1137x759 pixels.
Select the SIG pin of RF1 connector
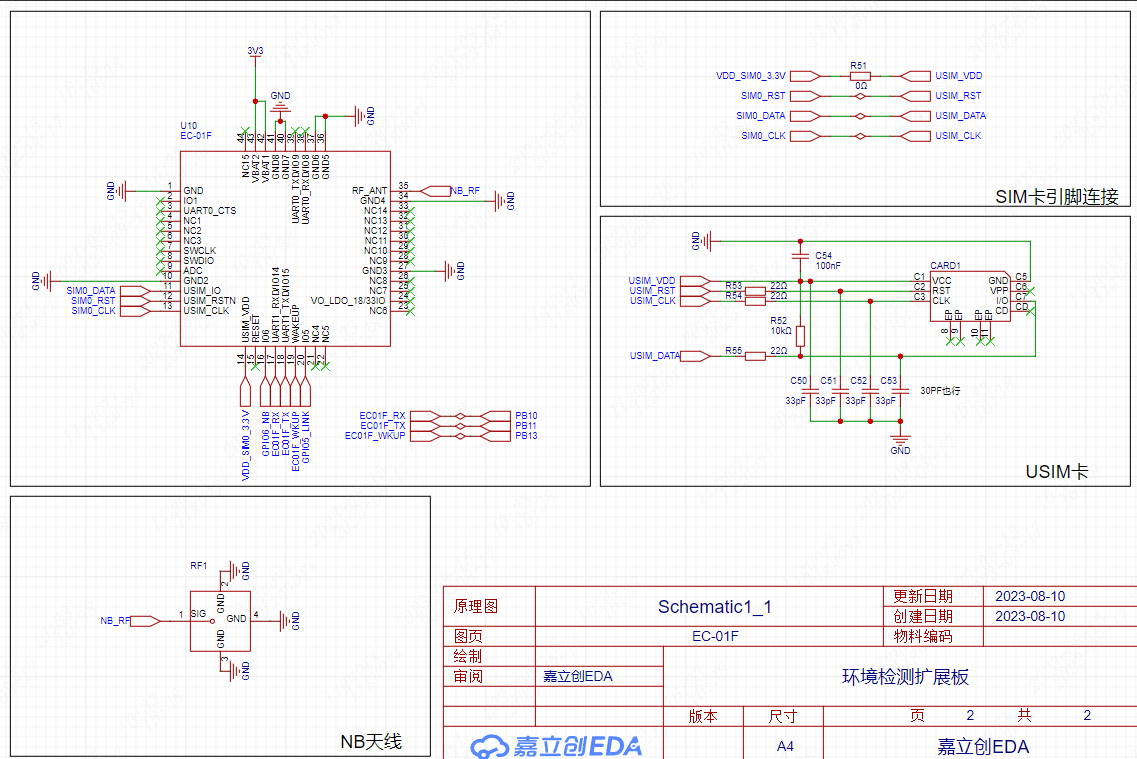(x=199, y=613)
